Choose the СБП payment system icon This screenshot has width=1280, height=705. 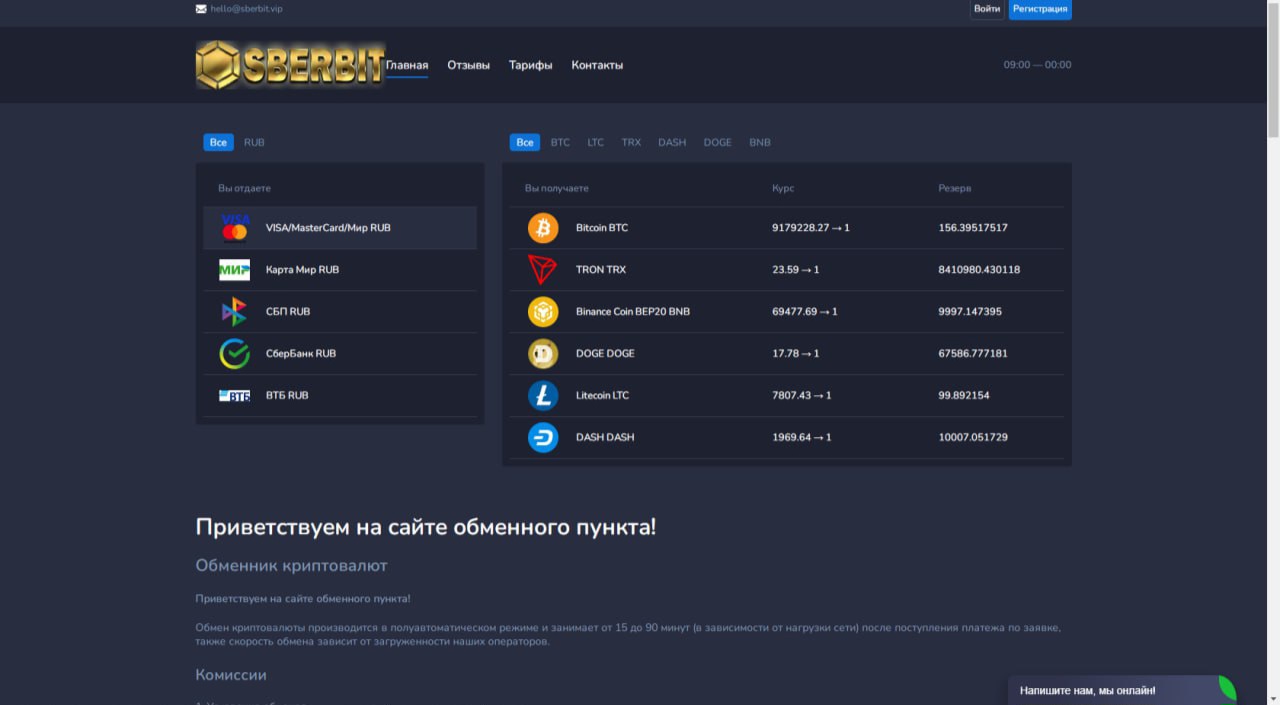tap(235, 312)
